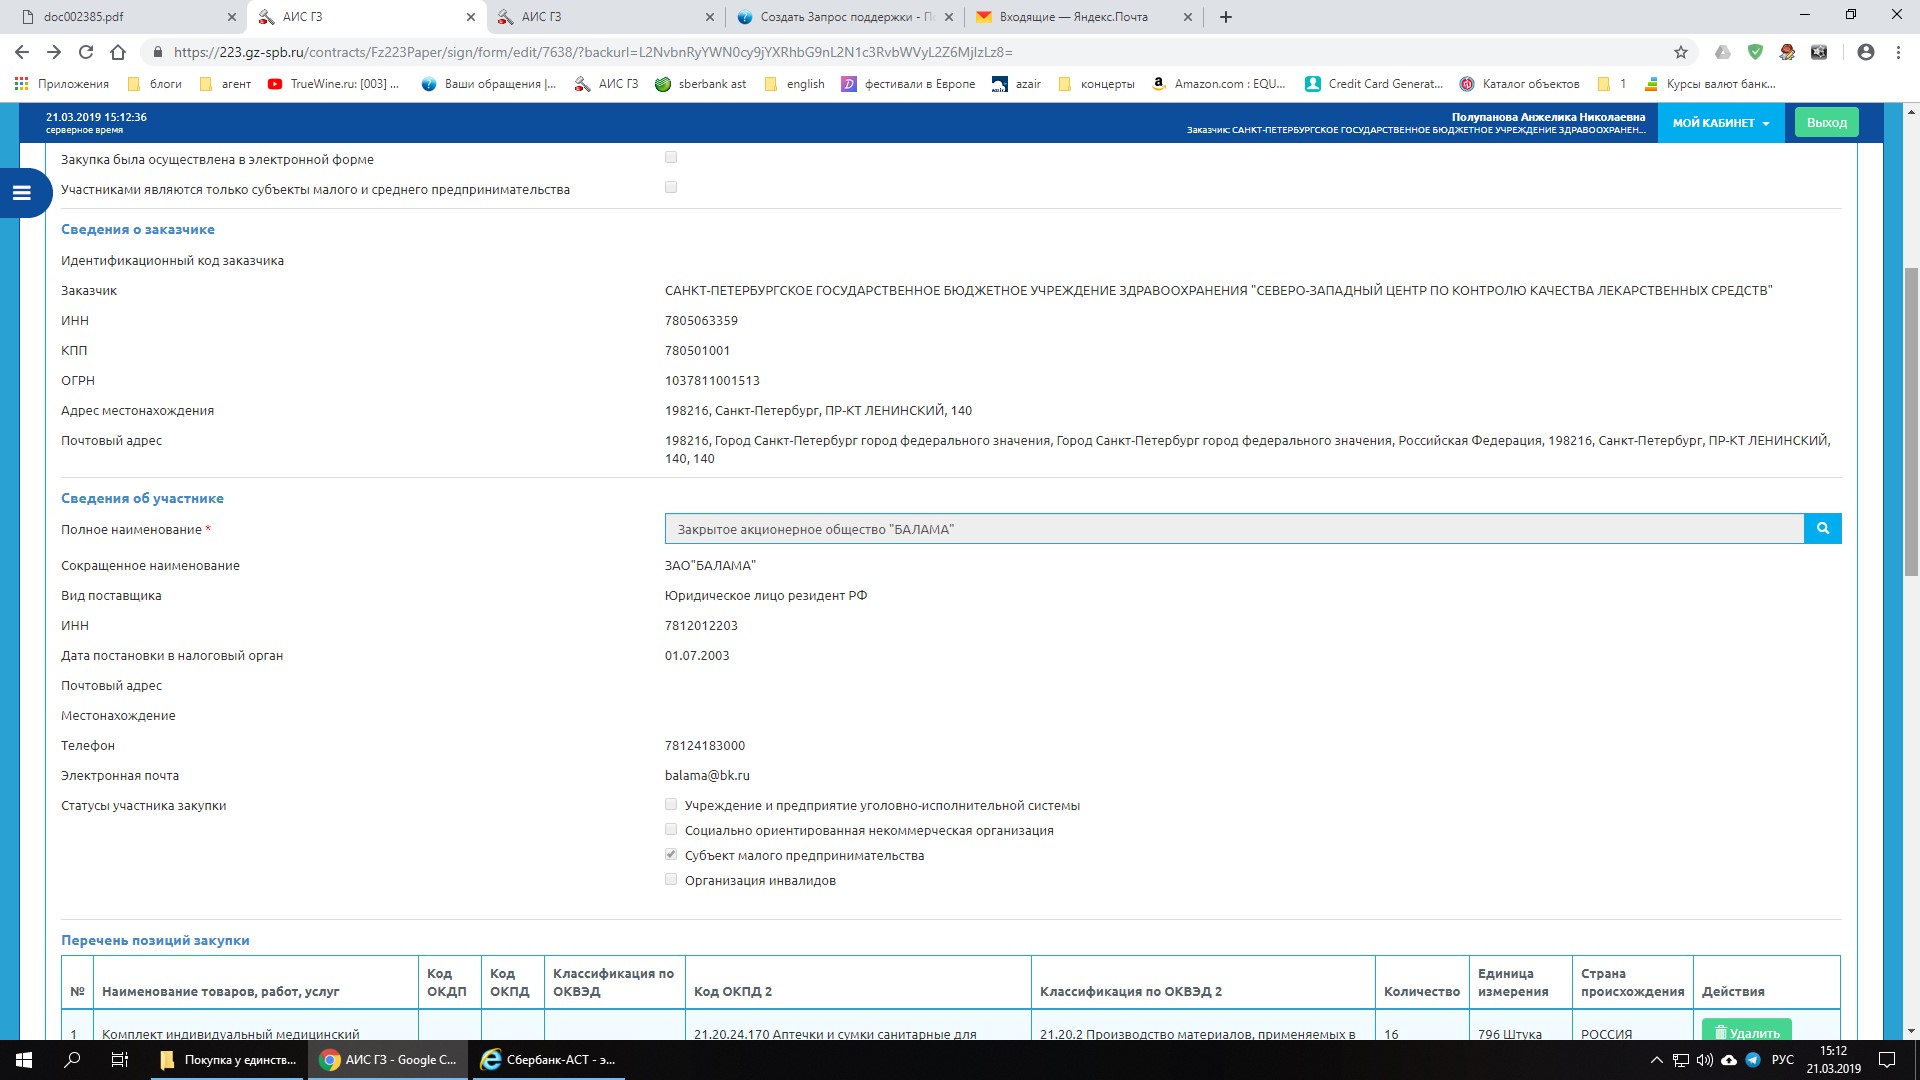Viewport: 1920px width, 1080px height.
Task: Reload the page
Action: point(86,52)
